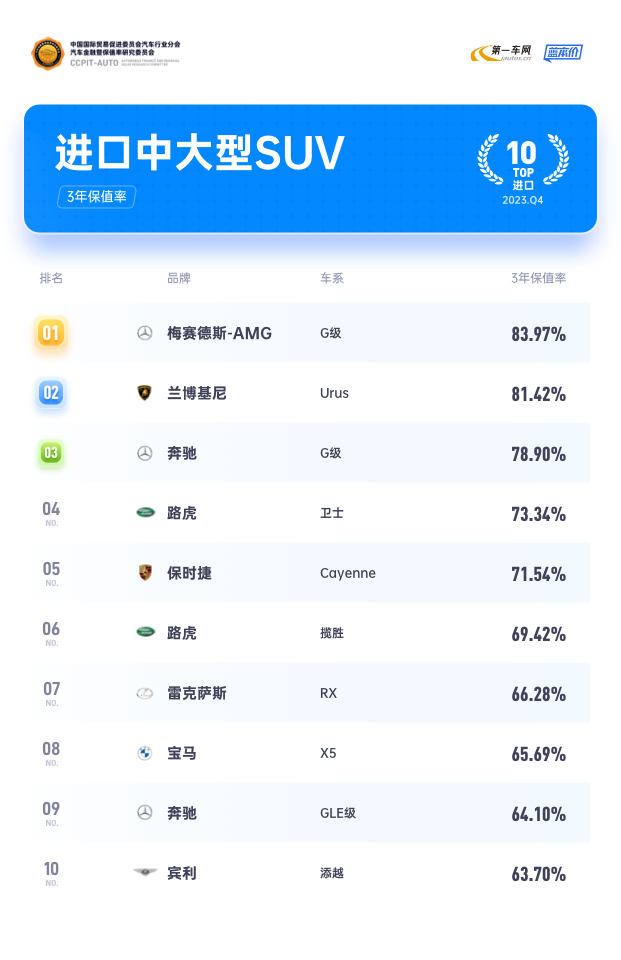Click the Bentley wings logo

145,872
